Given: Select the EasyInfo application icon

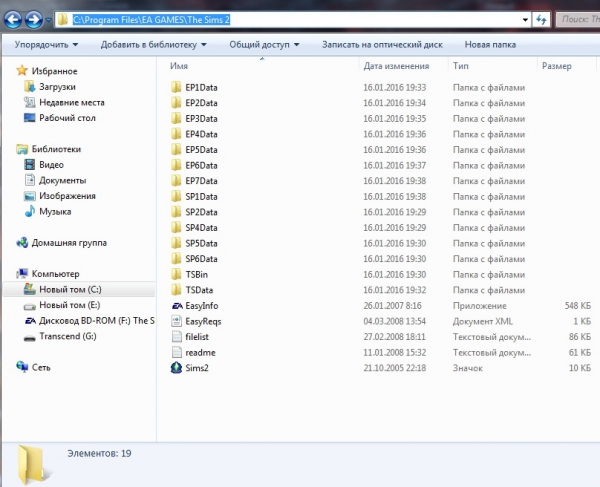Looking at the screenshot, I should (x=176, y=306).
